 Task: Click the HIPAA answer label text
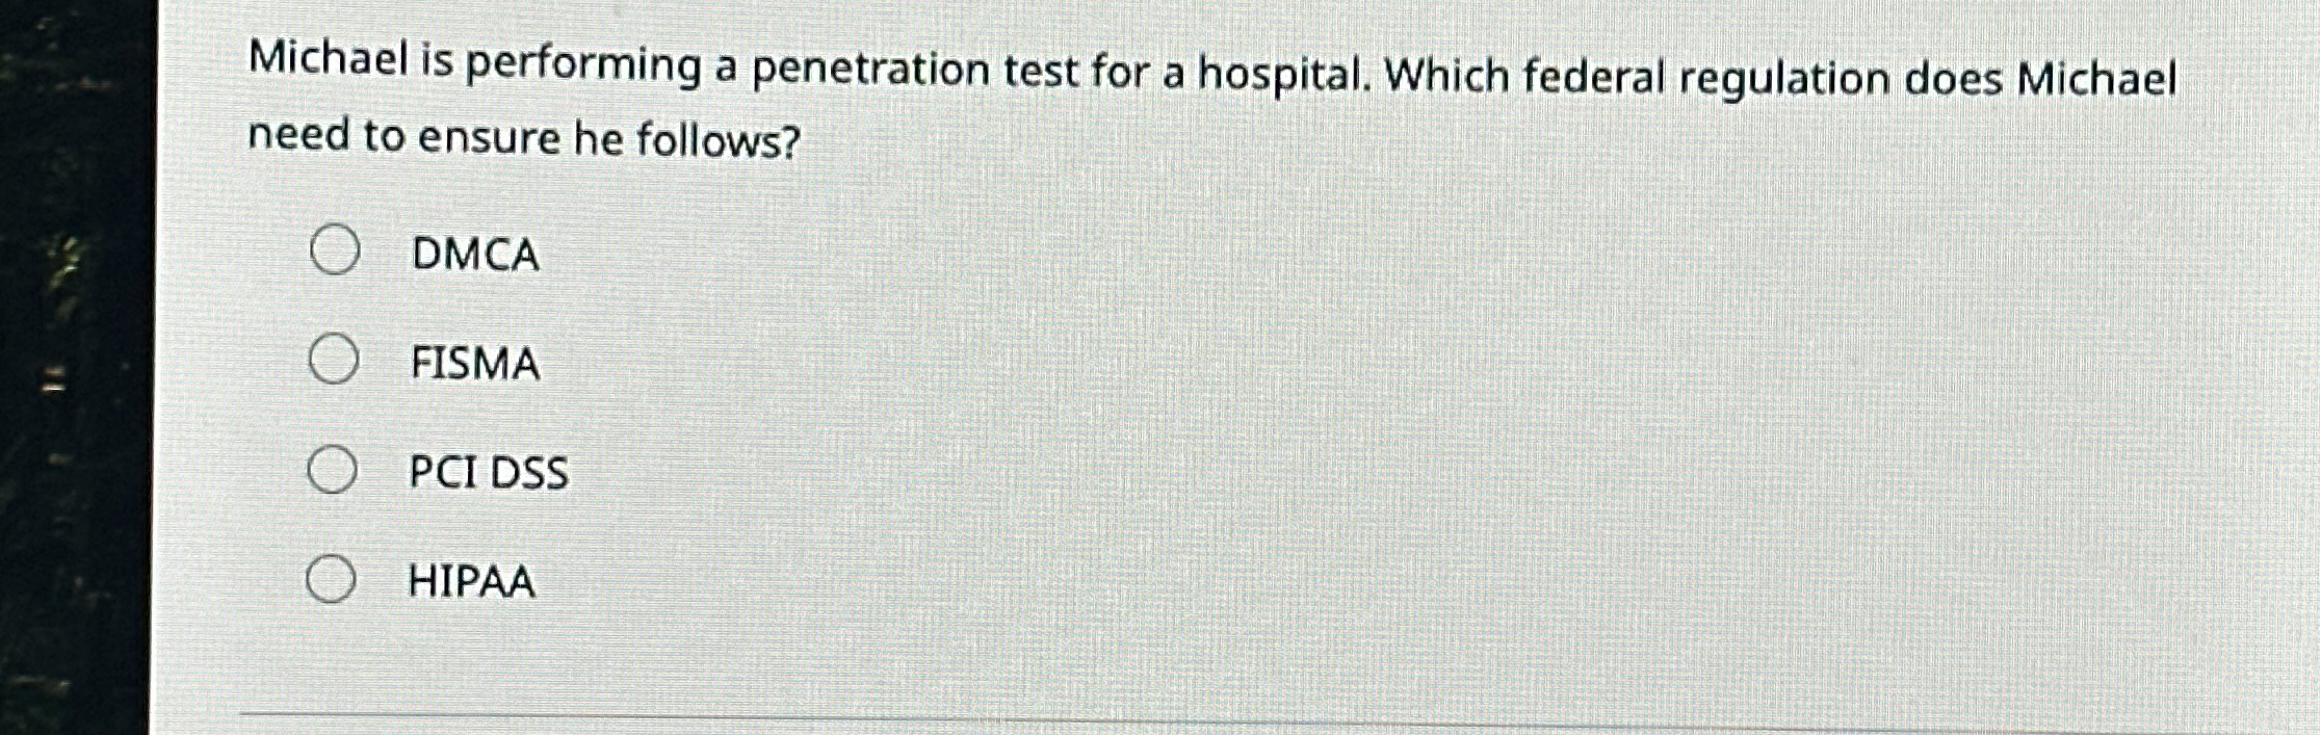472,578
